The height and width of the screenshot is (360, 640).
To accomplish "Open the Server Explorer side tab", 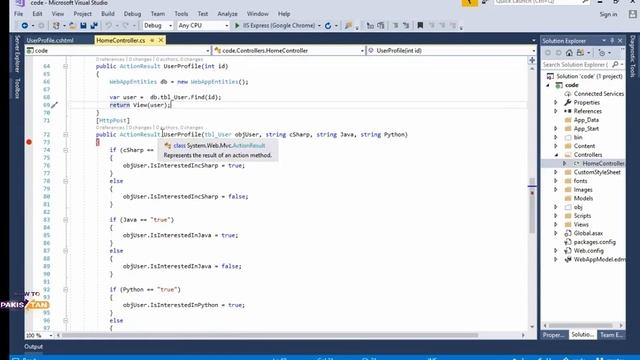I will [x=17, y=54].
